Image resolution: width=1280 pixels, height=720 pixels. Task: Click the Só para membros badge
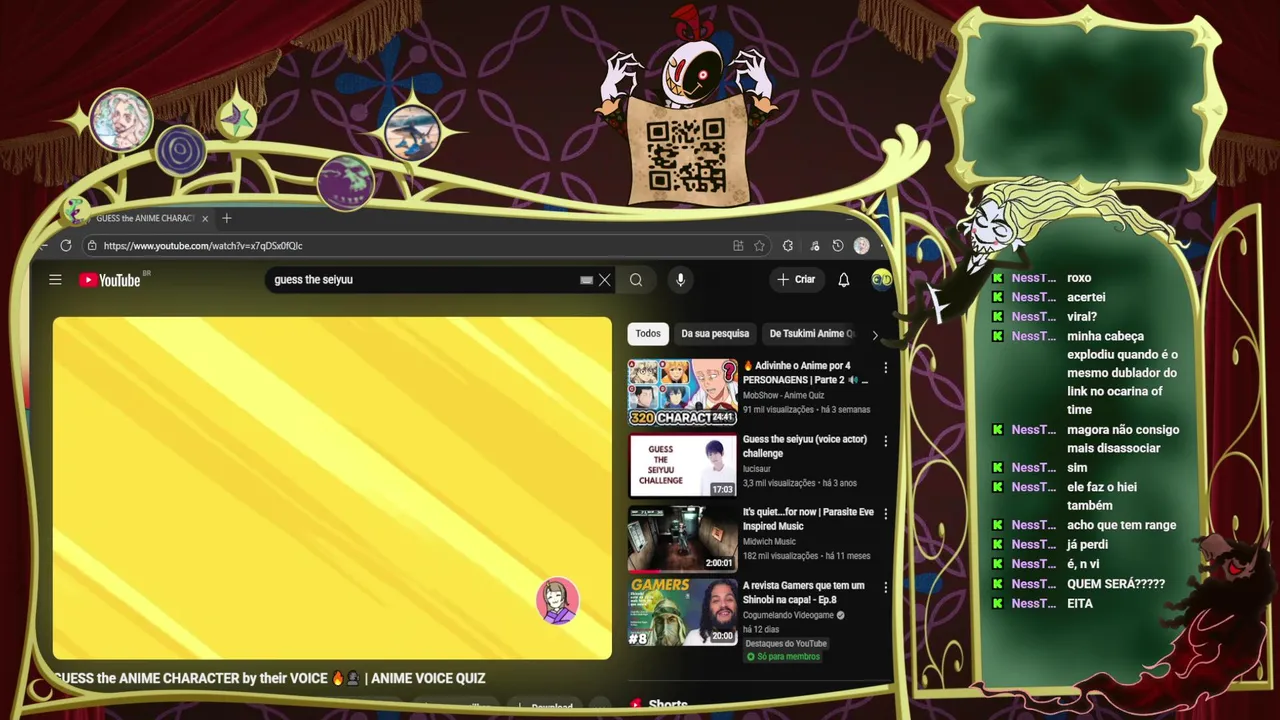point(784,657)
